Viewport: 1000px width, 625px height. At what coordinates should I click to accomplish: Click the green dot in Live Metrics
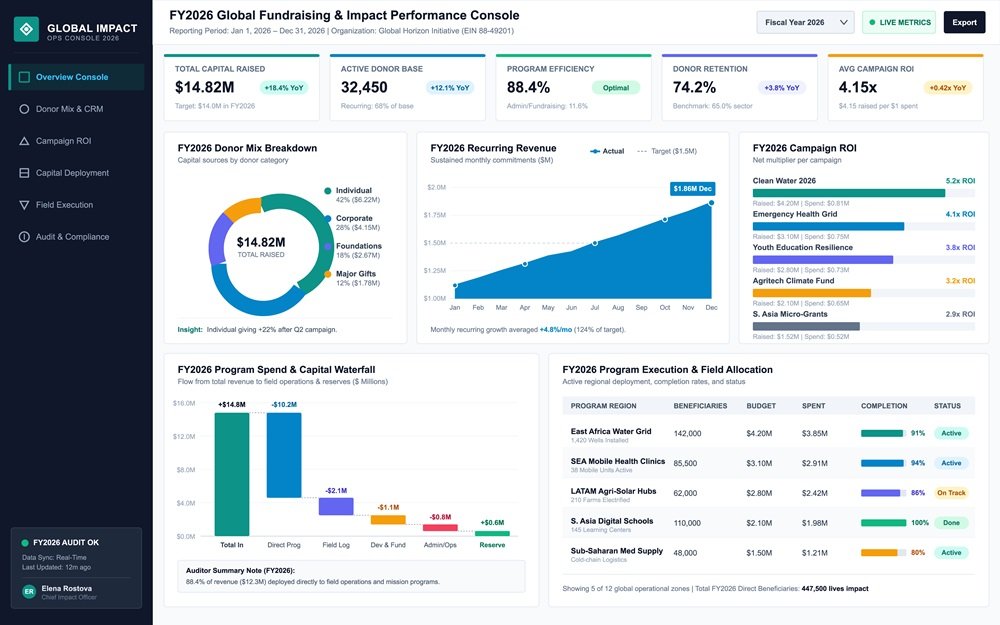(872, 22)
